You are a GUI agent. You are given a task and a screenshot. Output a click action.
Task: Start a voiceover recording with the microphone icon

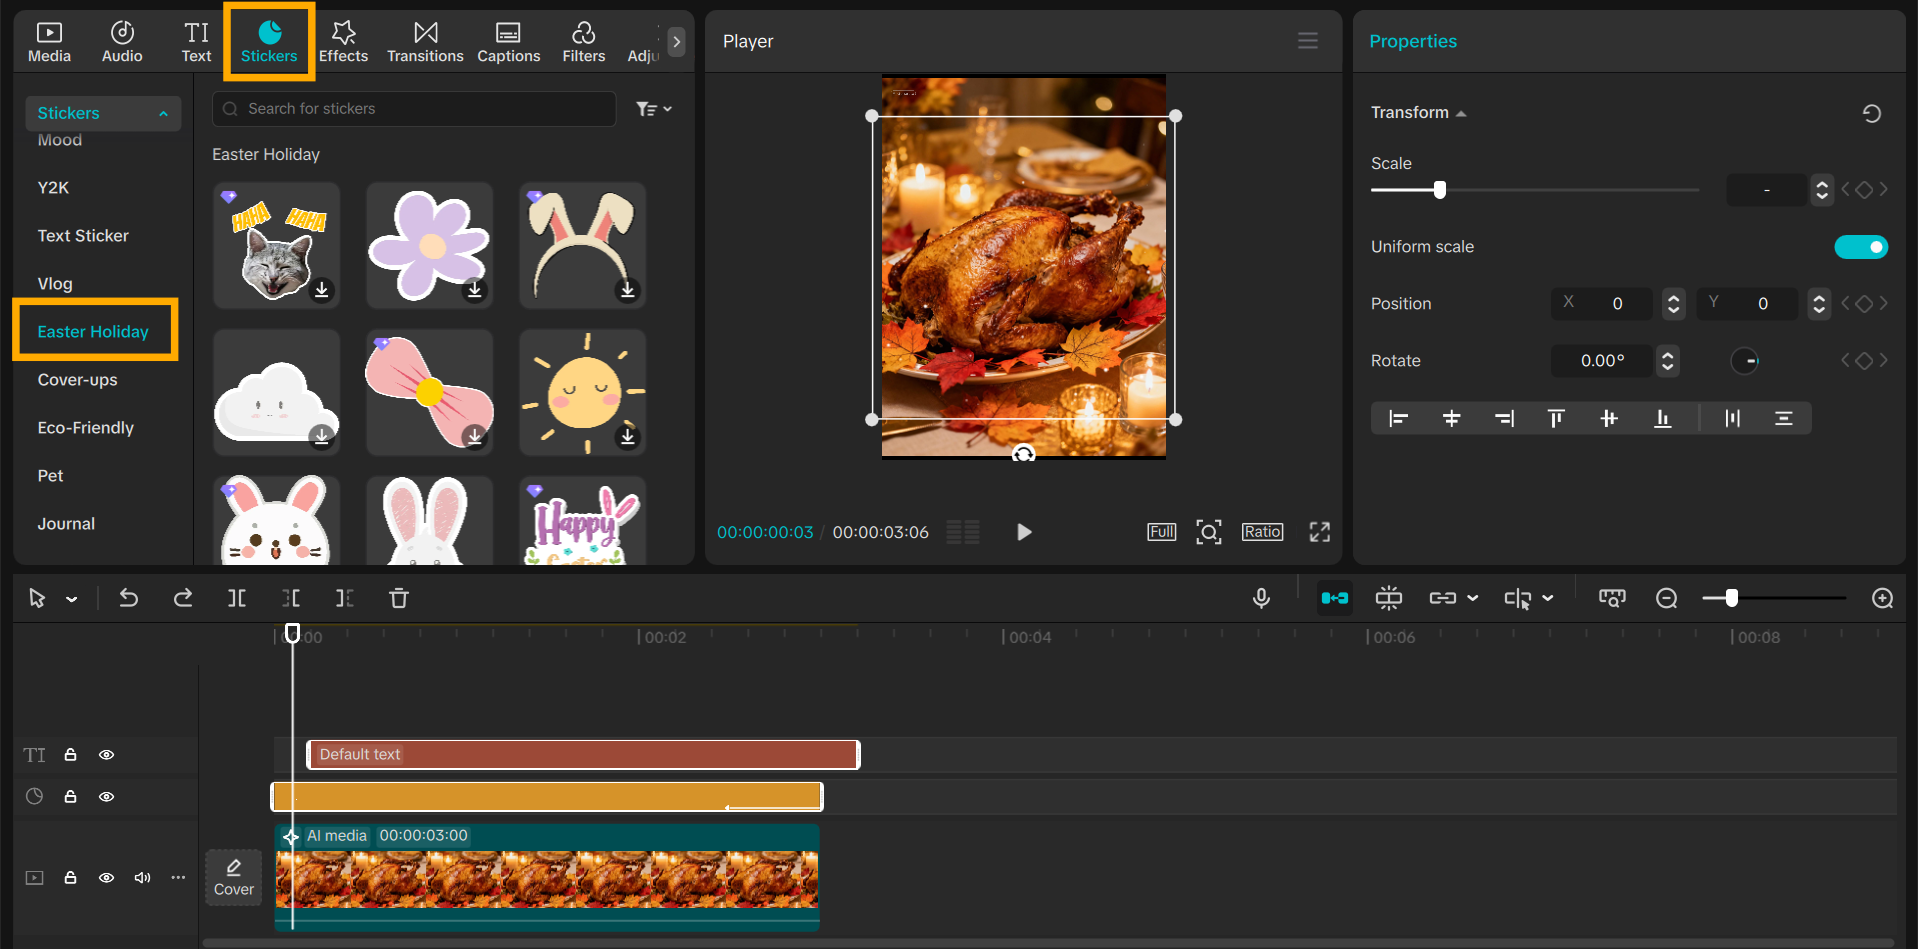[1261, 598]
